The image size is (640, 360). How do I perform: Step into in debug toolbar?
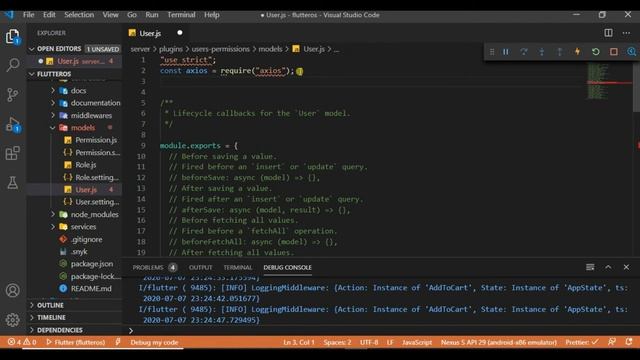(x=542, y=52)
